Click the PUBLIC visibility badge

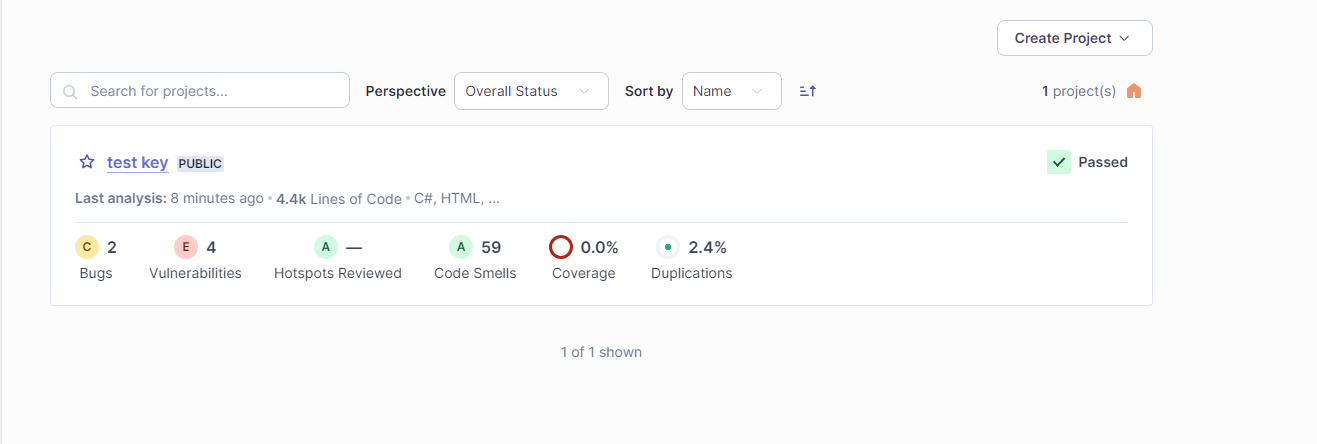click(200, 164)
